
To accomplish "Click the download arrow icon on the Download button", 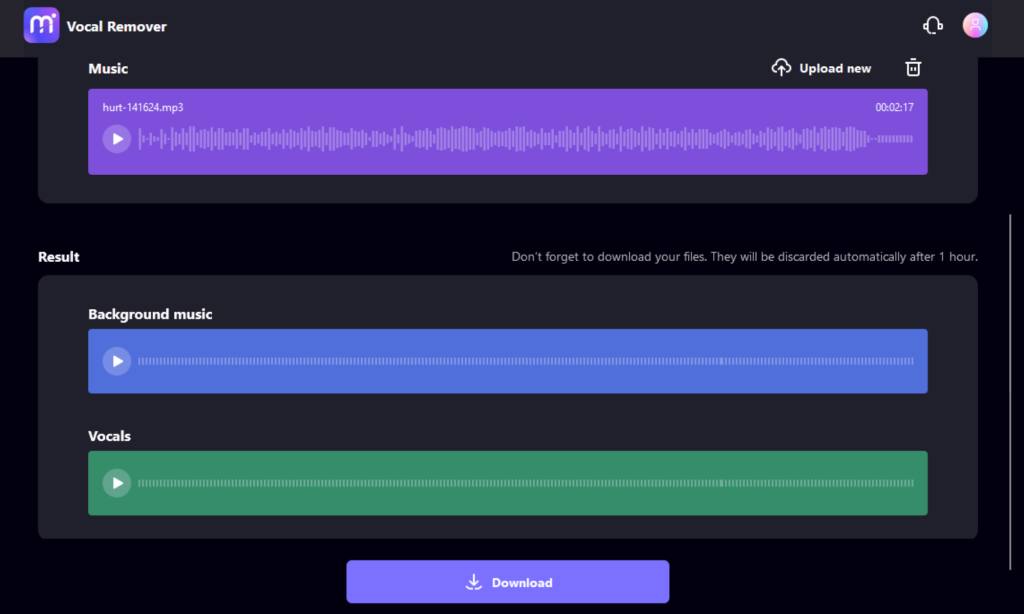I will tap(474, 582).
